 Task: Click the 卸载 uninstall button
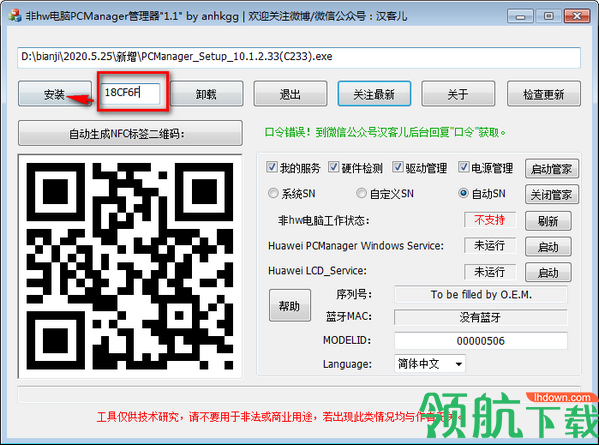pyautogui.click(x=206, y=94)
